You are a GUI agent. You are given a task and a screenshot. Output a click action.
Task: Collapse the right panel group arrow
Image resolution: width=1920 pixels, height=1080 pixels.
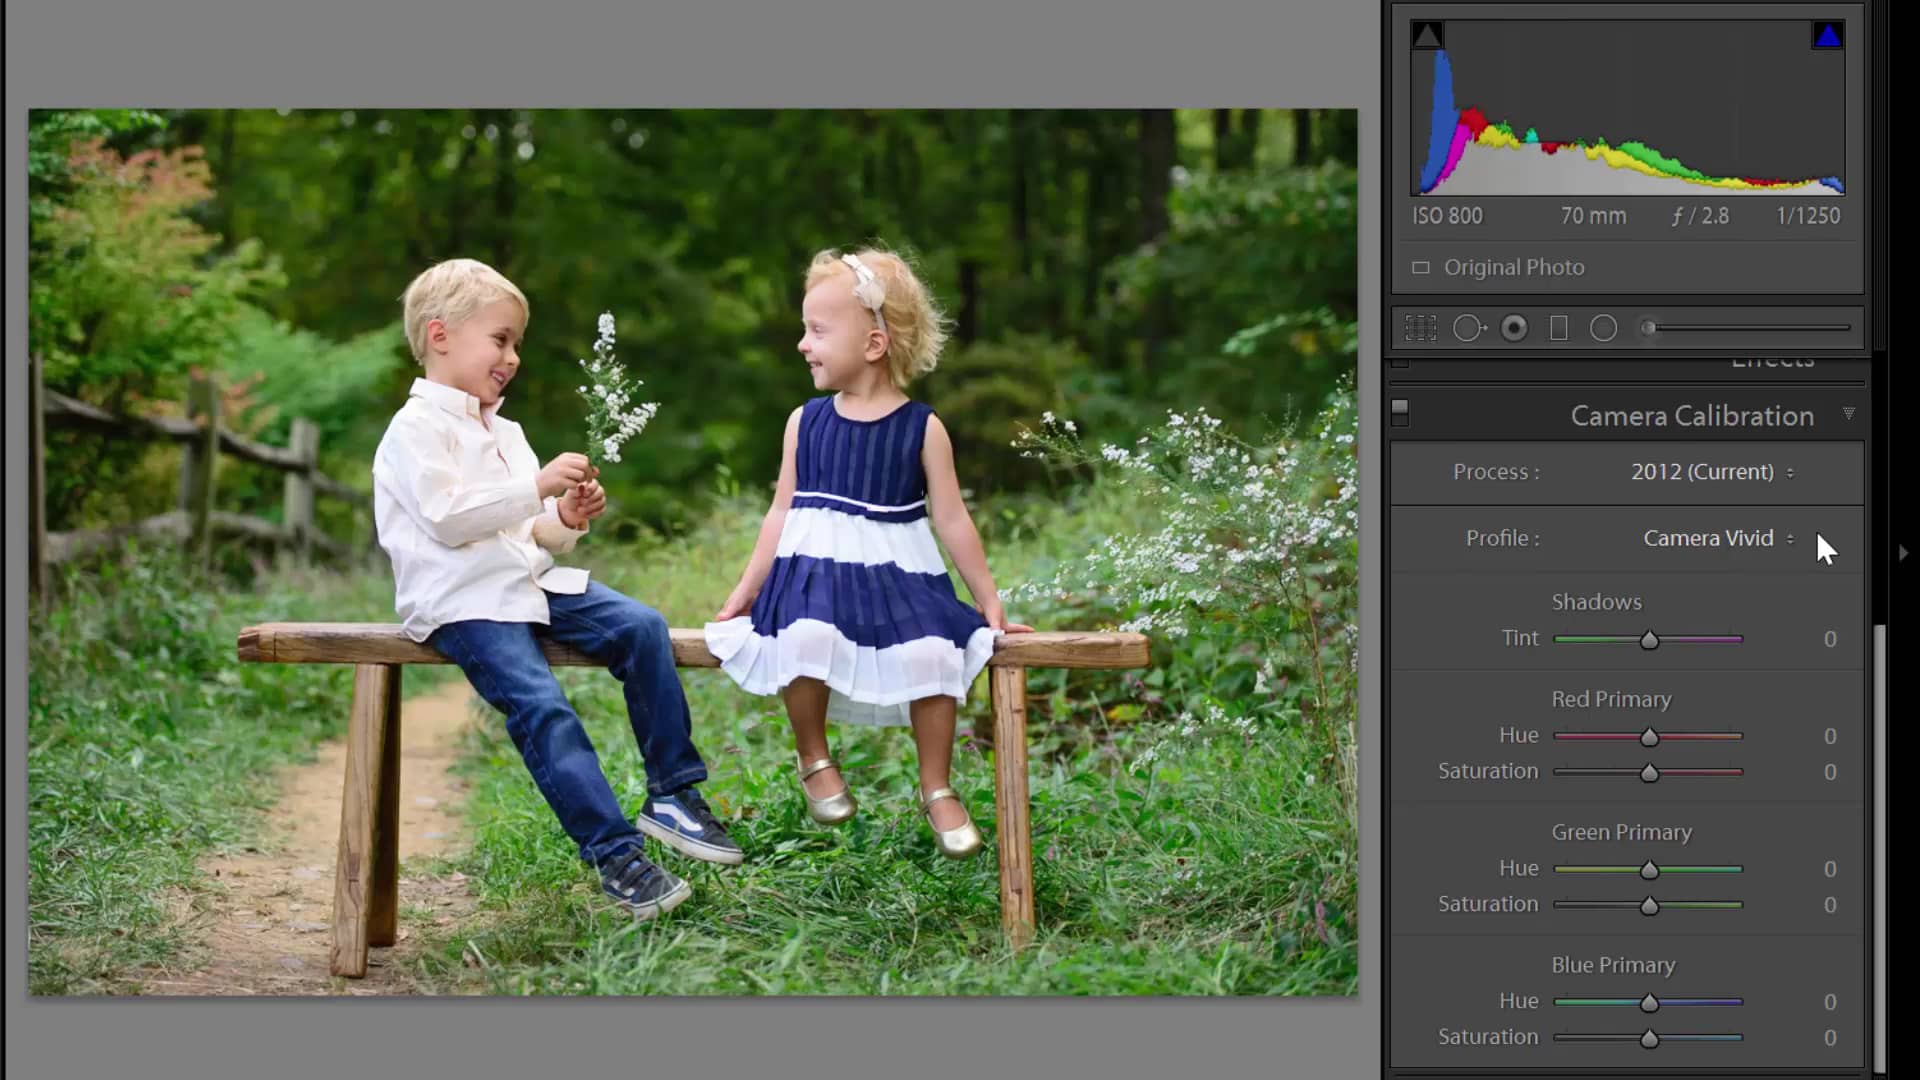click(1903, 553)
